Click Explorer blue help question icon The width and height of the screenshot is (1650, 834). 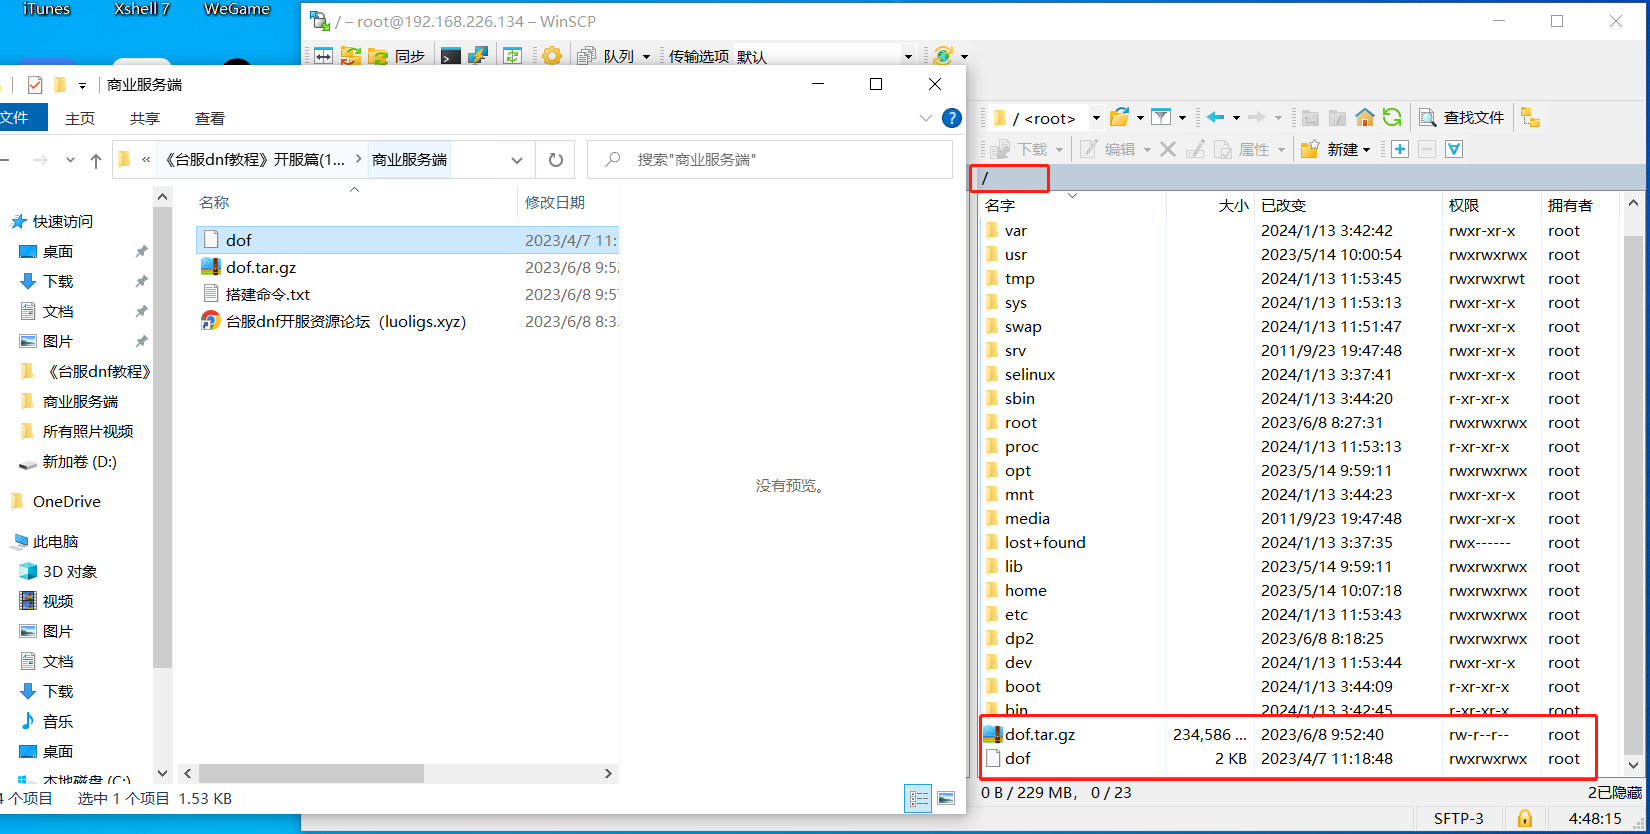[x=952, y=118]
